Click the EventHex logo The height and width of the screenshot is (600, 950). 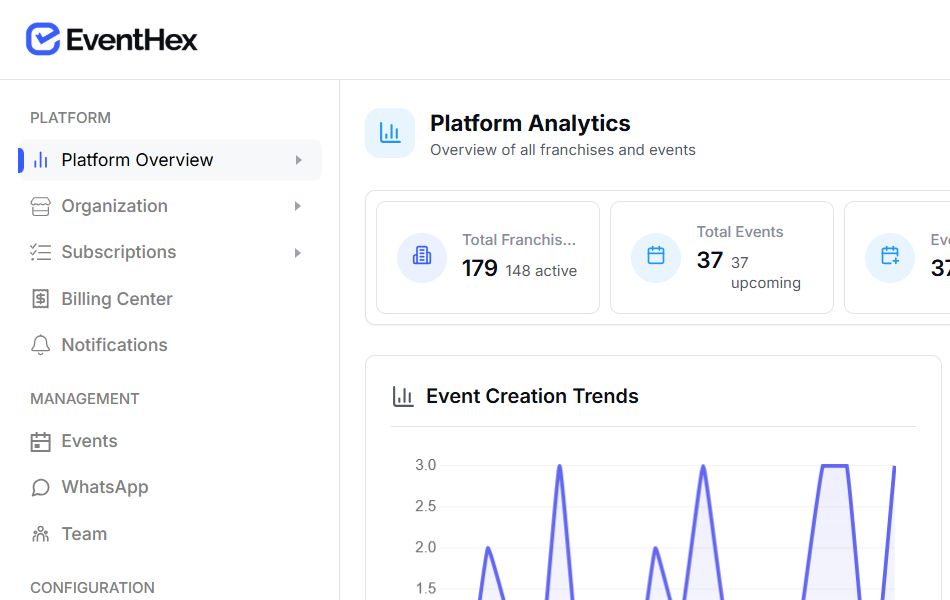(111, 39)
